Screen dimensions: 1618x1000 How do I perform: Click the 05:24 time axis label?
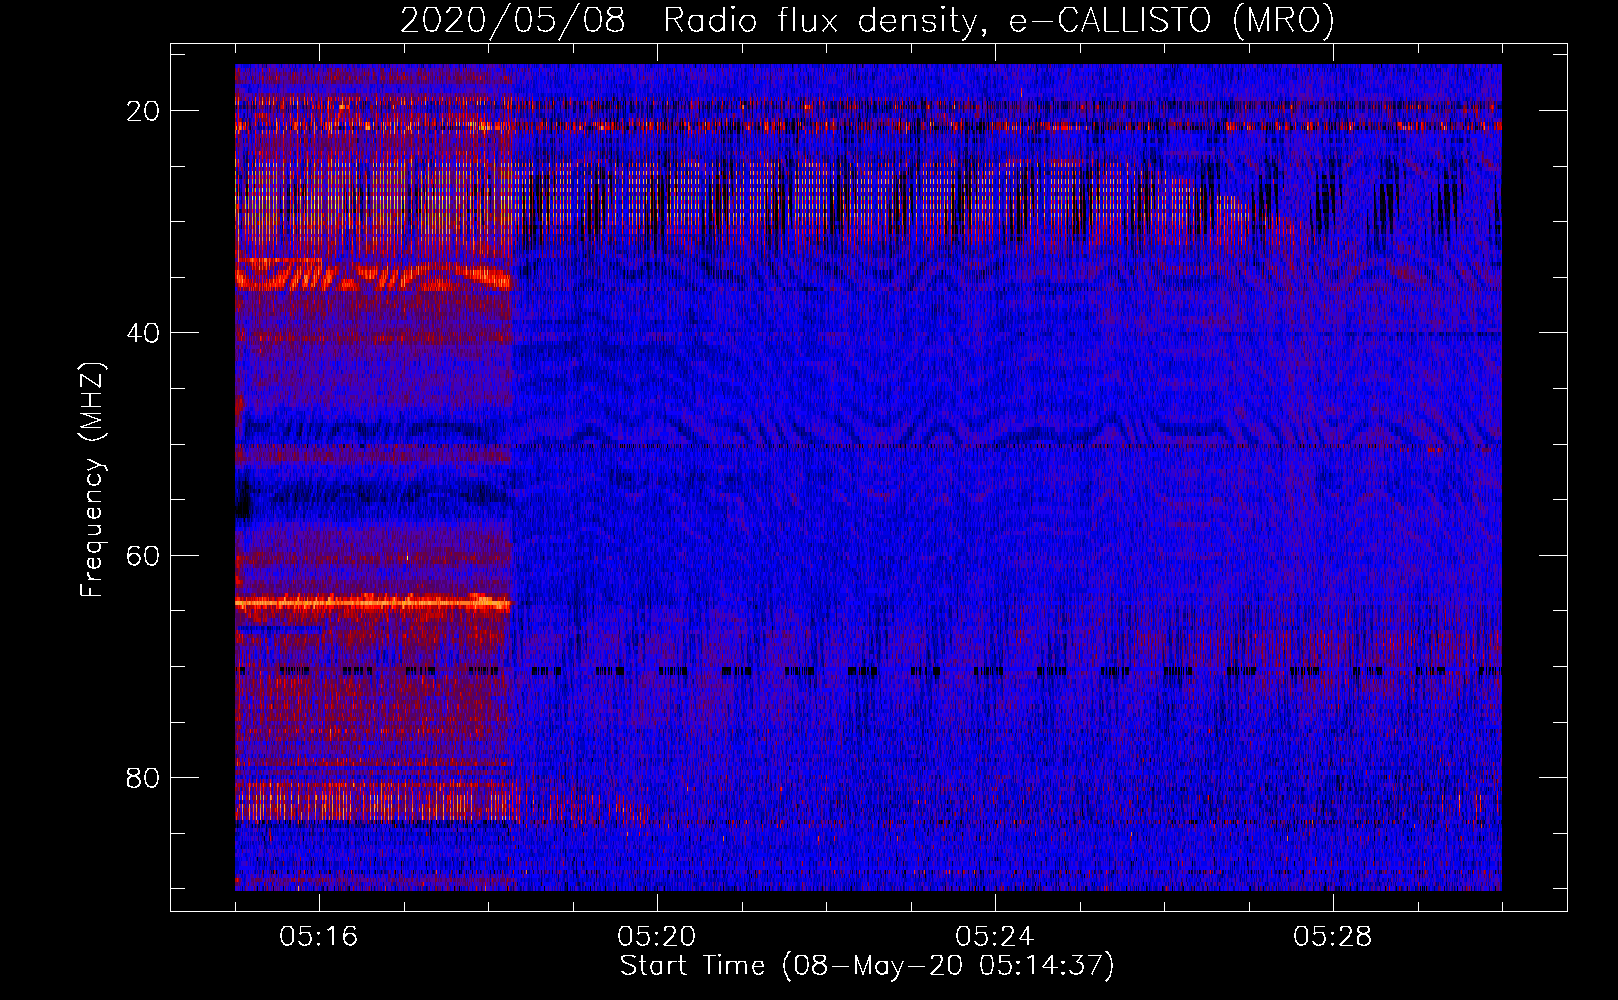995,937
